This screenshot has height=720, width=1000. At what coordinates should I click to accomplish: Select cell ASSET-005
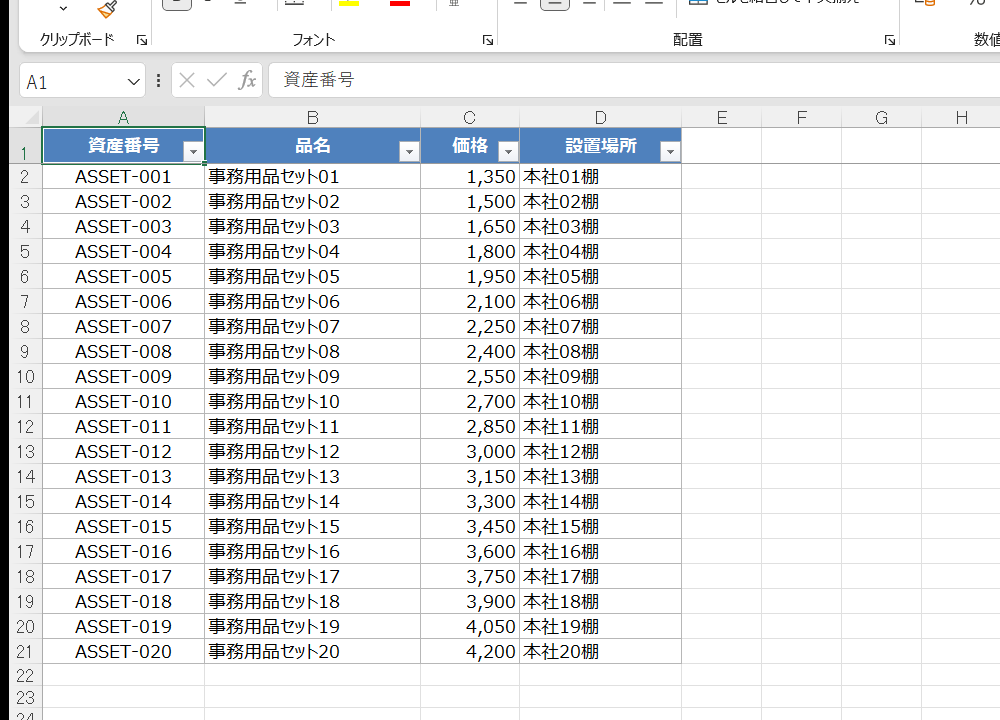[123, 277]
